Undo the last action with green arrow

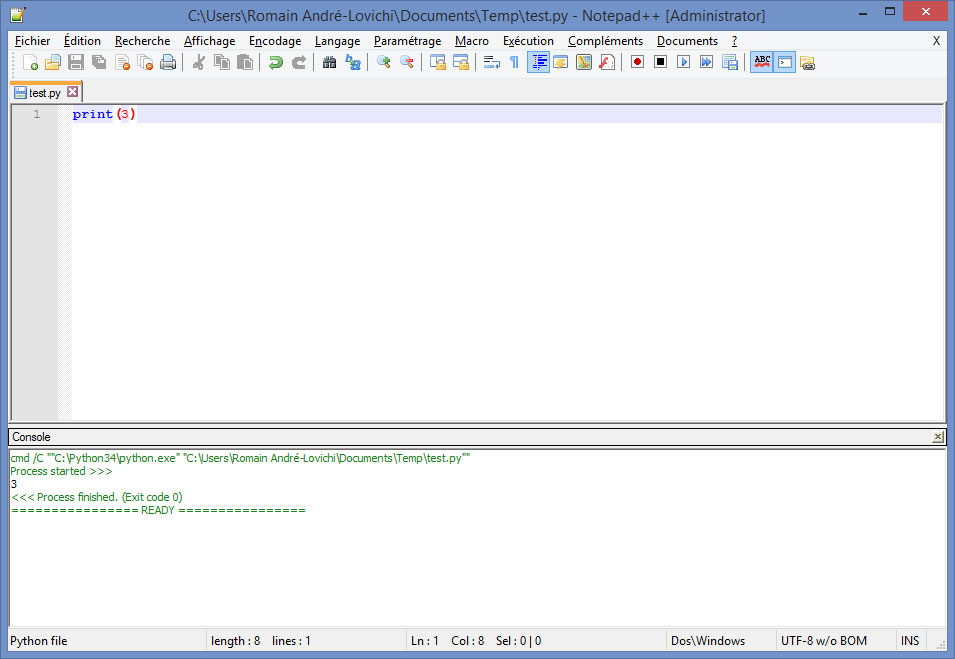(x=275, y=62)
